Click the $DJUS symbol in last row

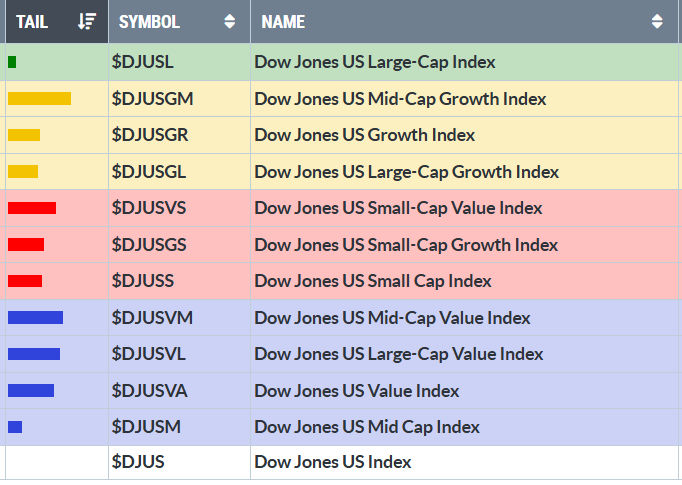tap(138, 462)
